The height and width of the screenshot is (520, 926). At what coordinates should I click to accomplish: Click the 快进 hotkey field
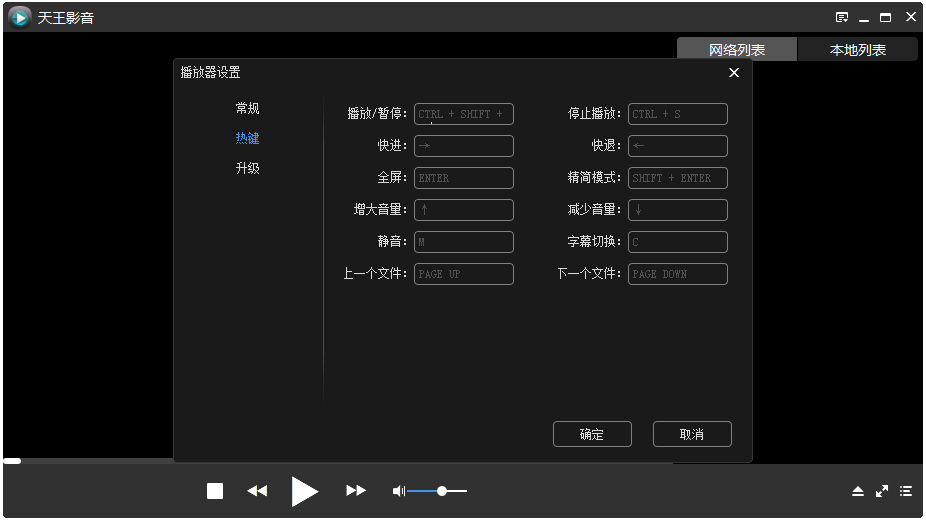click(464, 146)
